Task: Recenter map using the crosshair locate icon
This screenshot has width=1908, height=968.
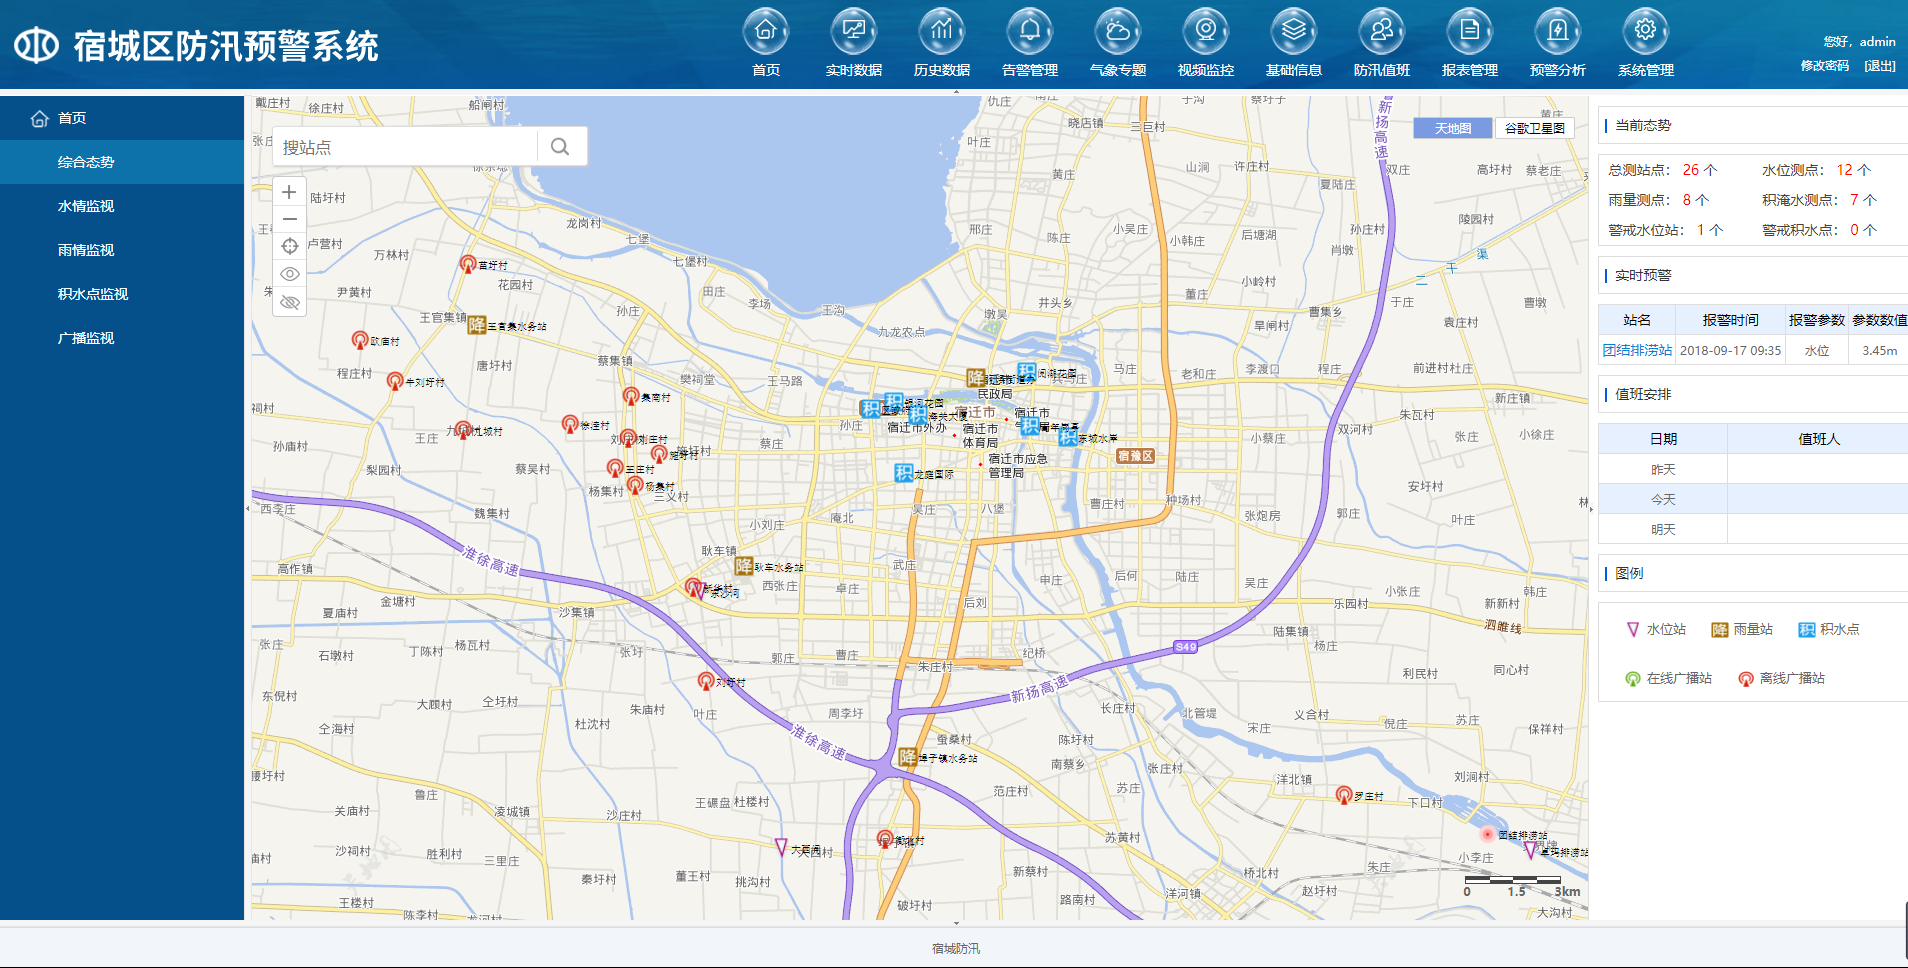Action: click(x=289, y=246)
